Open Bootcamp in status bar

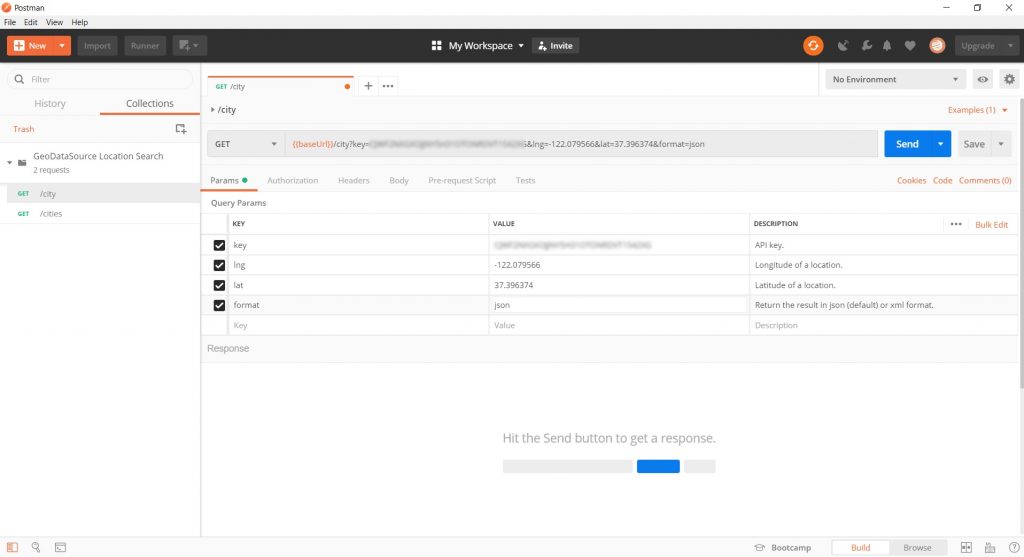point(782,547)
